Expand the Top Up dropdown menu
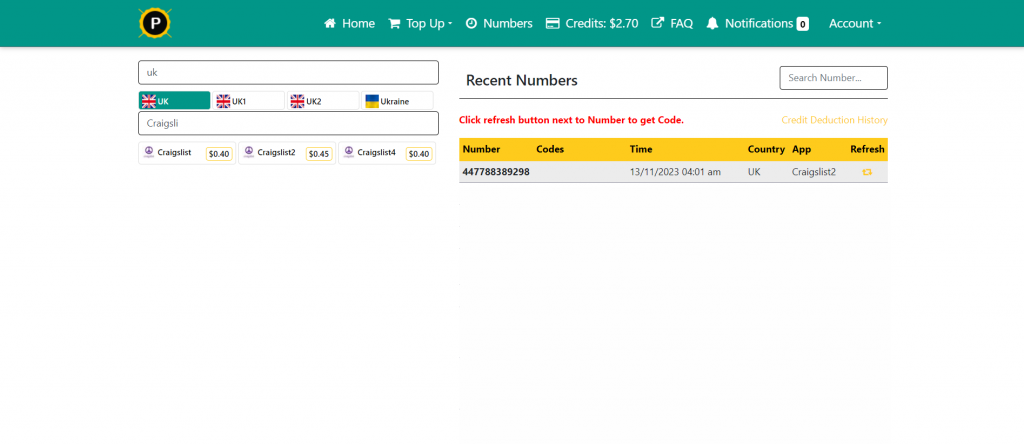1024x444 pixels. click(x=420, y=24)
